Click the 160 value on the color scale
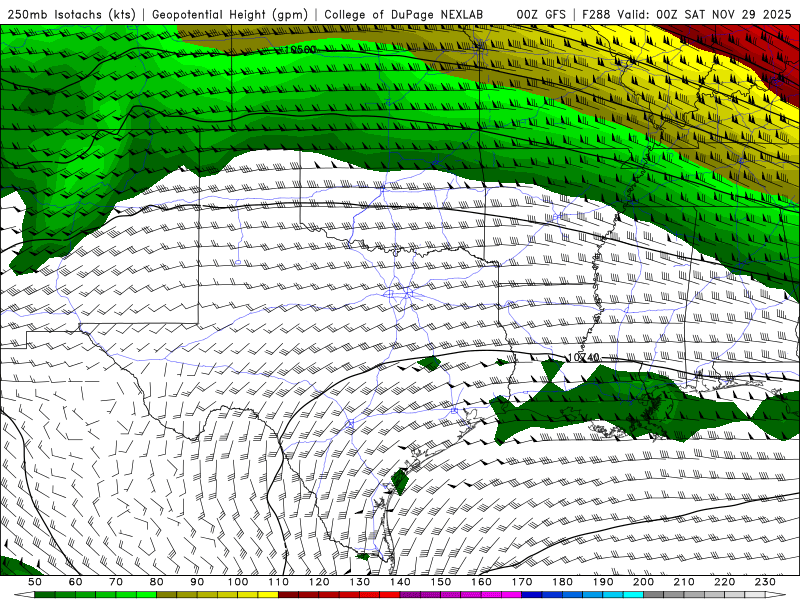Viewport: 800px width, 600px height. point(481,582)
